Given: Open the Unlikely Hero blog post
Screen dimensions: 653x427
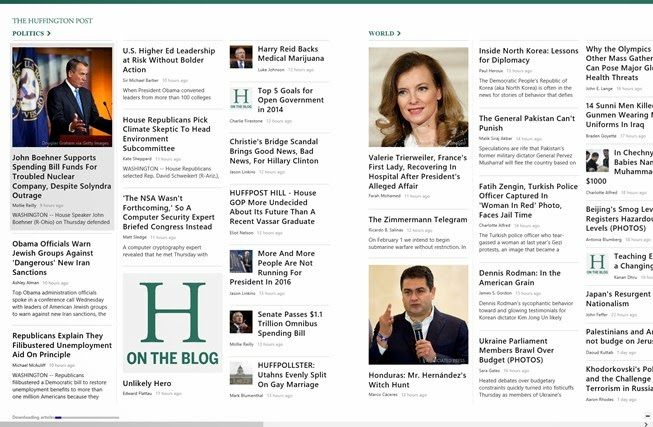Looking at the screenshot, I should click(x=147, y=383).
